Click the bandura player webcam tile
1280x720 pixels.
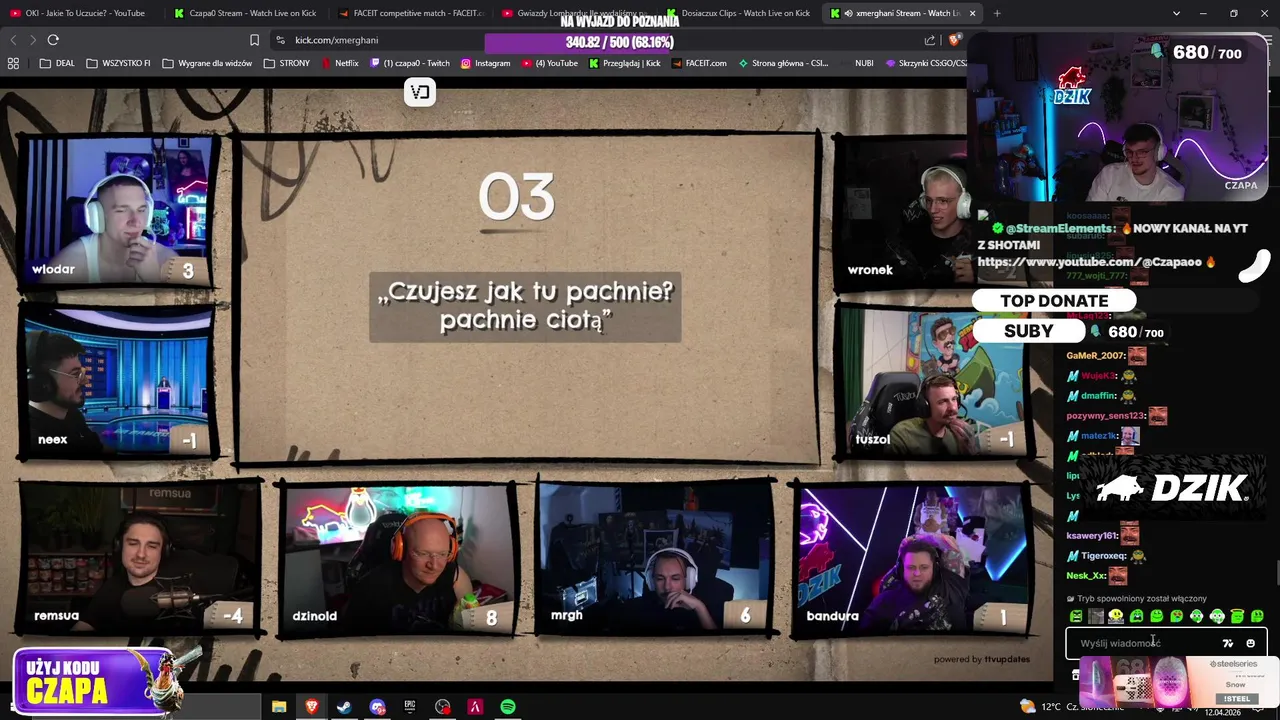click(914, 558)
